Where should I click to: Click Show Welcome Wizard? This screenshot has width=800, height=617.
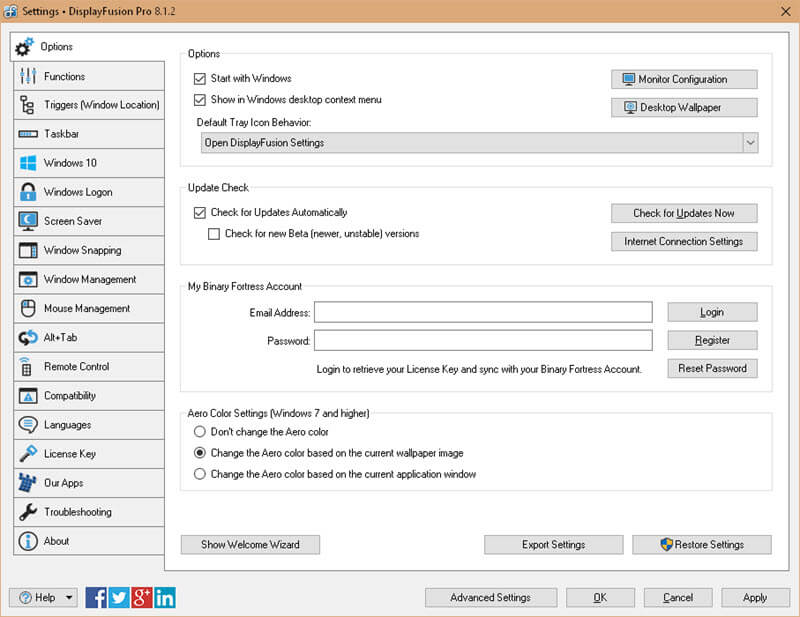tap(250, 545)
